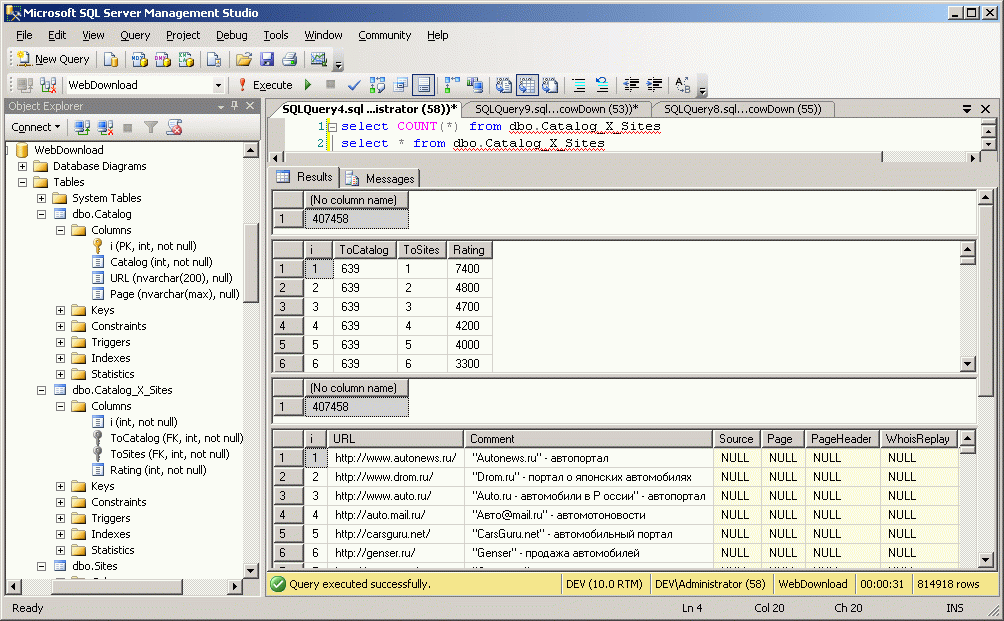This screenshot has width=1004, height=621.
Task: Collapse the dbo.Catalog table node
Action: pyautogui.click(x=42, y=214)
